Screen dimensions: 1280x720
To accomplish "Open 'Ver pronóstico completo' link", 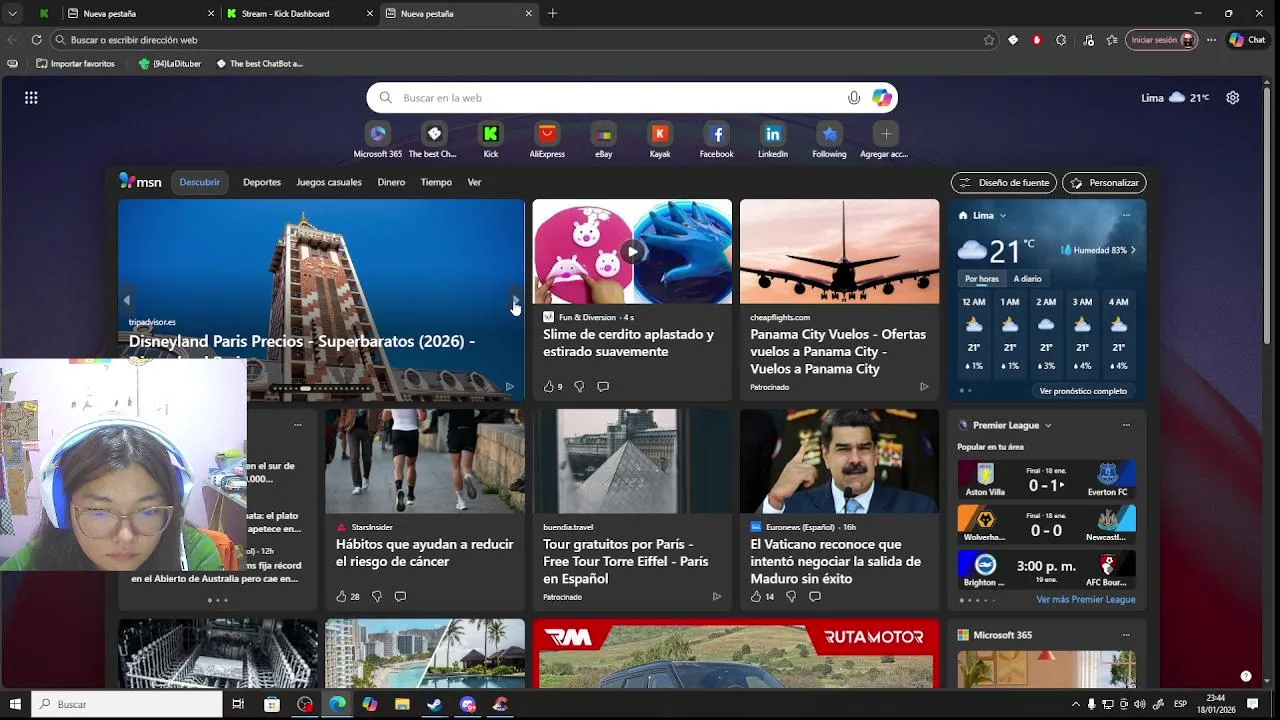I will pos(1083,391).
